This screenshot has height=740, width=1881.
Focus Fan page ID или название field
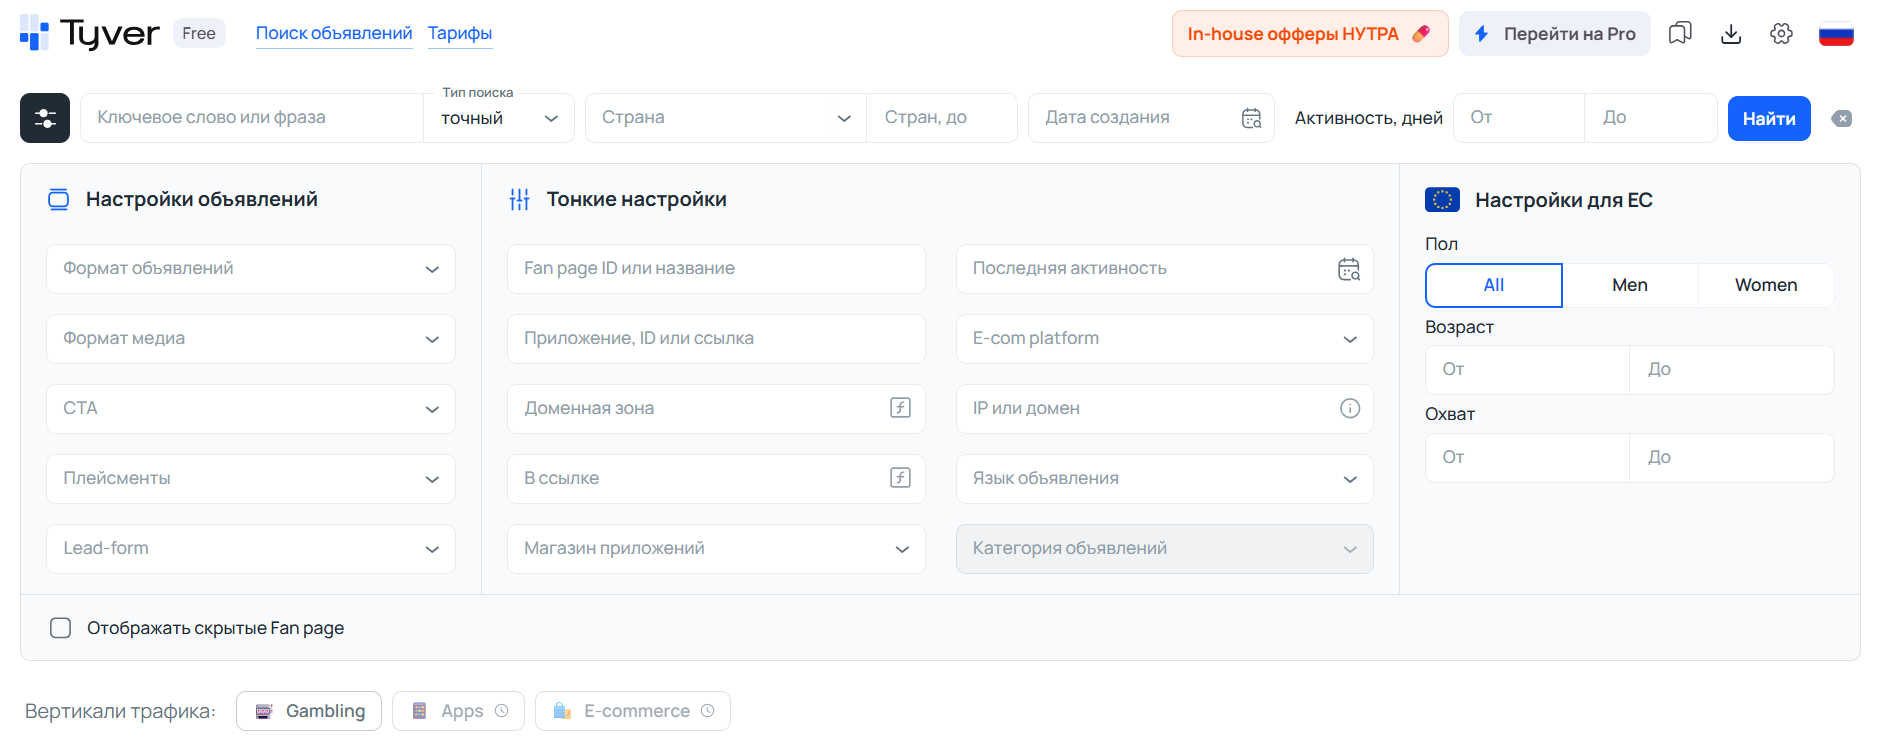pos(716,269)
